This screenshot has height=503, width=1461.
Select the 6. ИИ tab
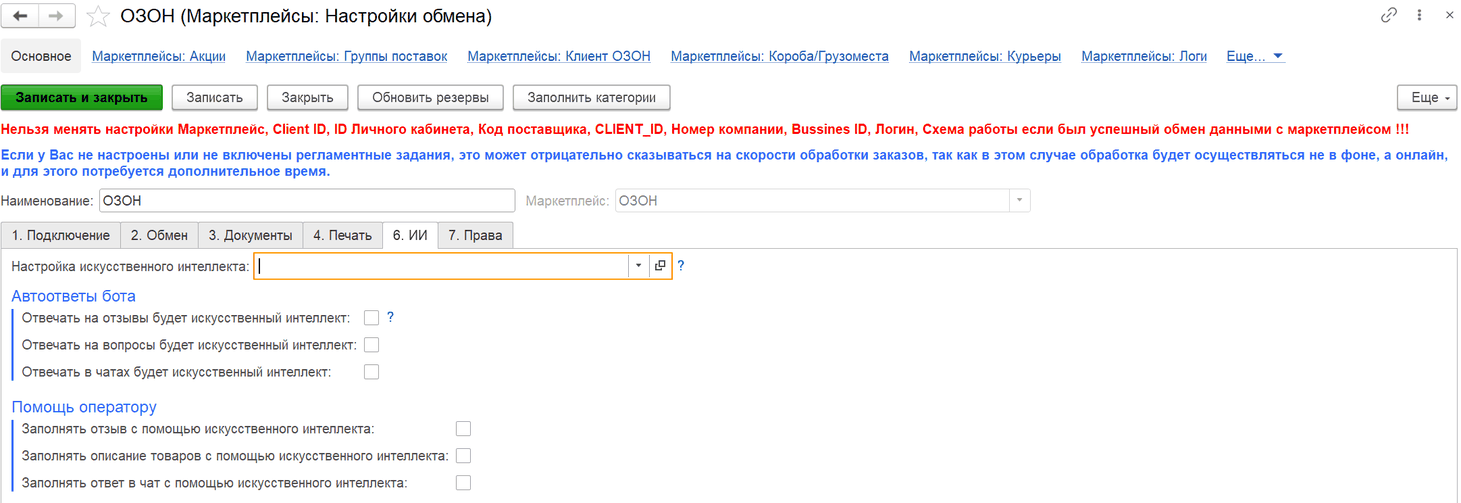410,235
